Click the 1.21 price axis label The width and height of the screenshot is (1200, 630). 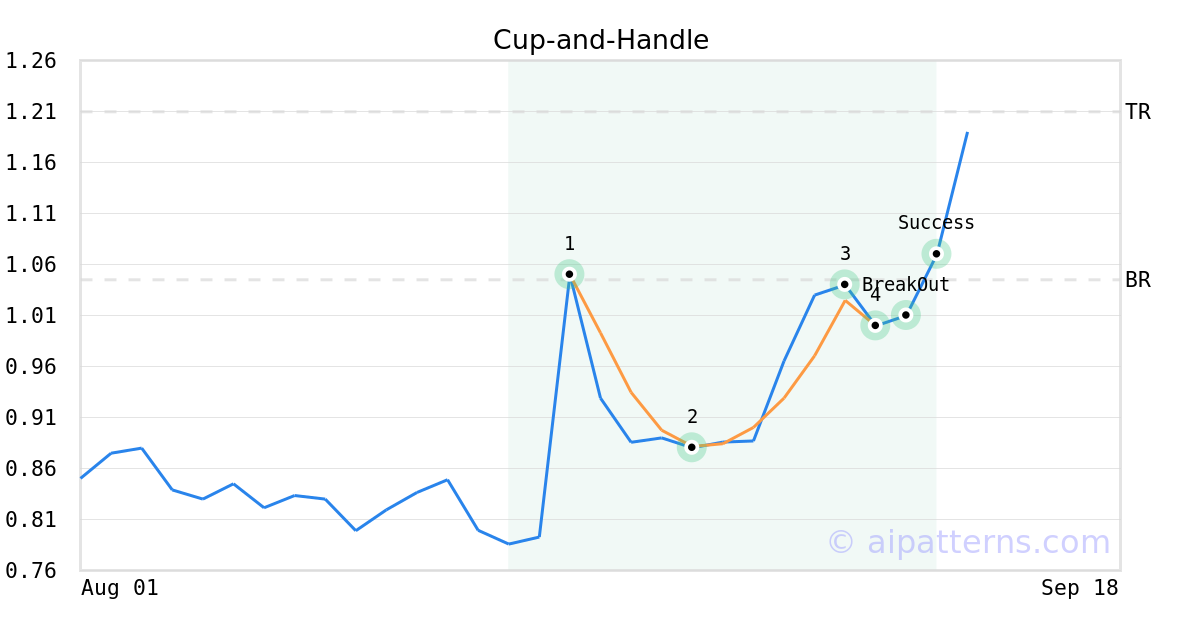click(x=31, y=112)
